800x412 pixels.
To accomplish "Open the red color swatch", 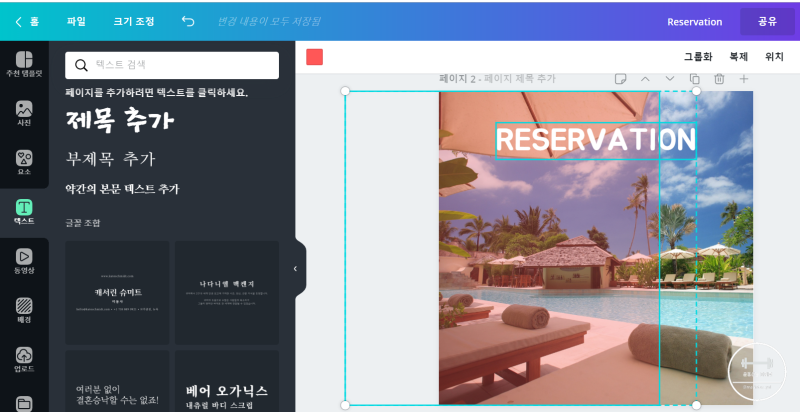I will pos(314,57).
